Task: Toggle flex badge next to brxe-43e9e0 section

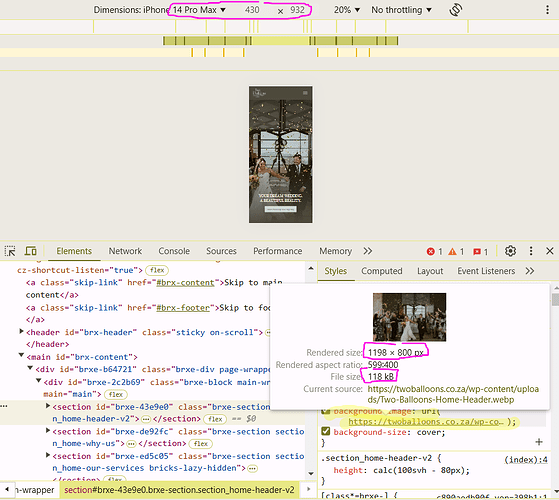Action: click(x=215, y=419)
